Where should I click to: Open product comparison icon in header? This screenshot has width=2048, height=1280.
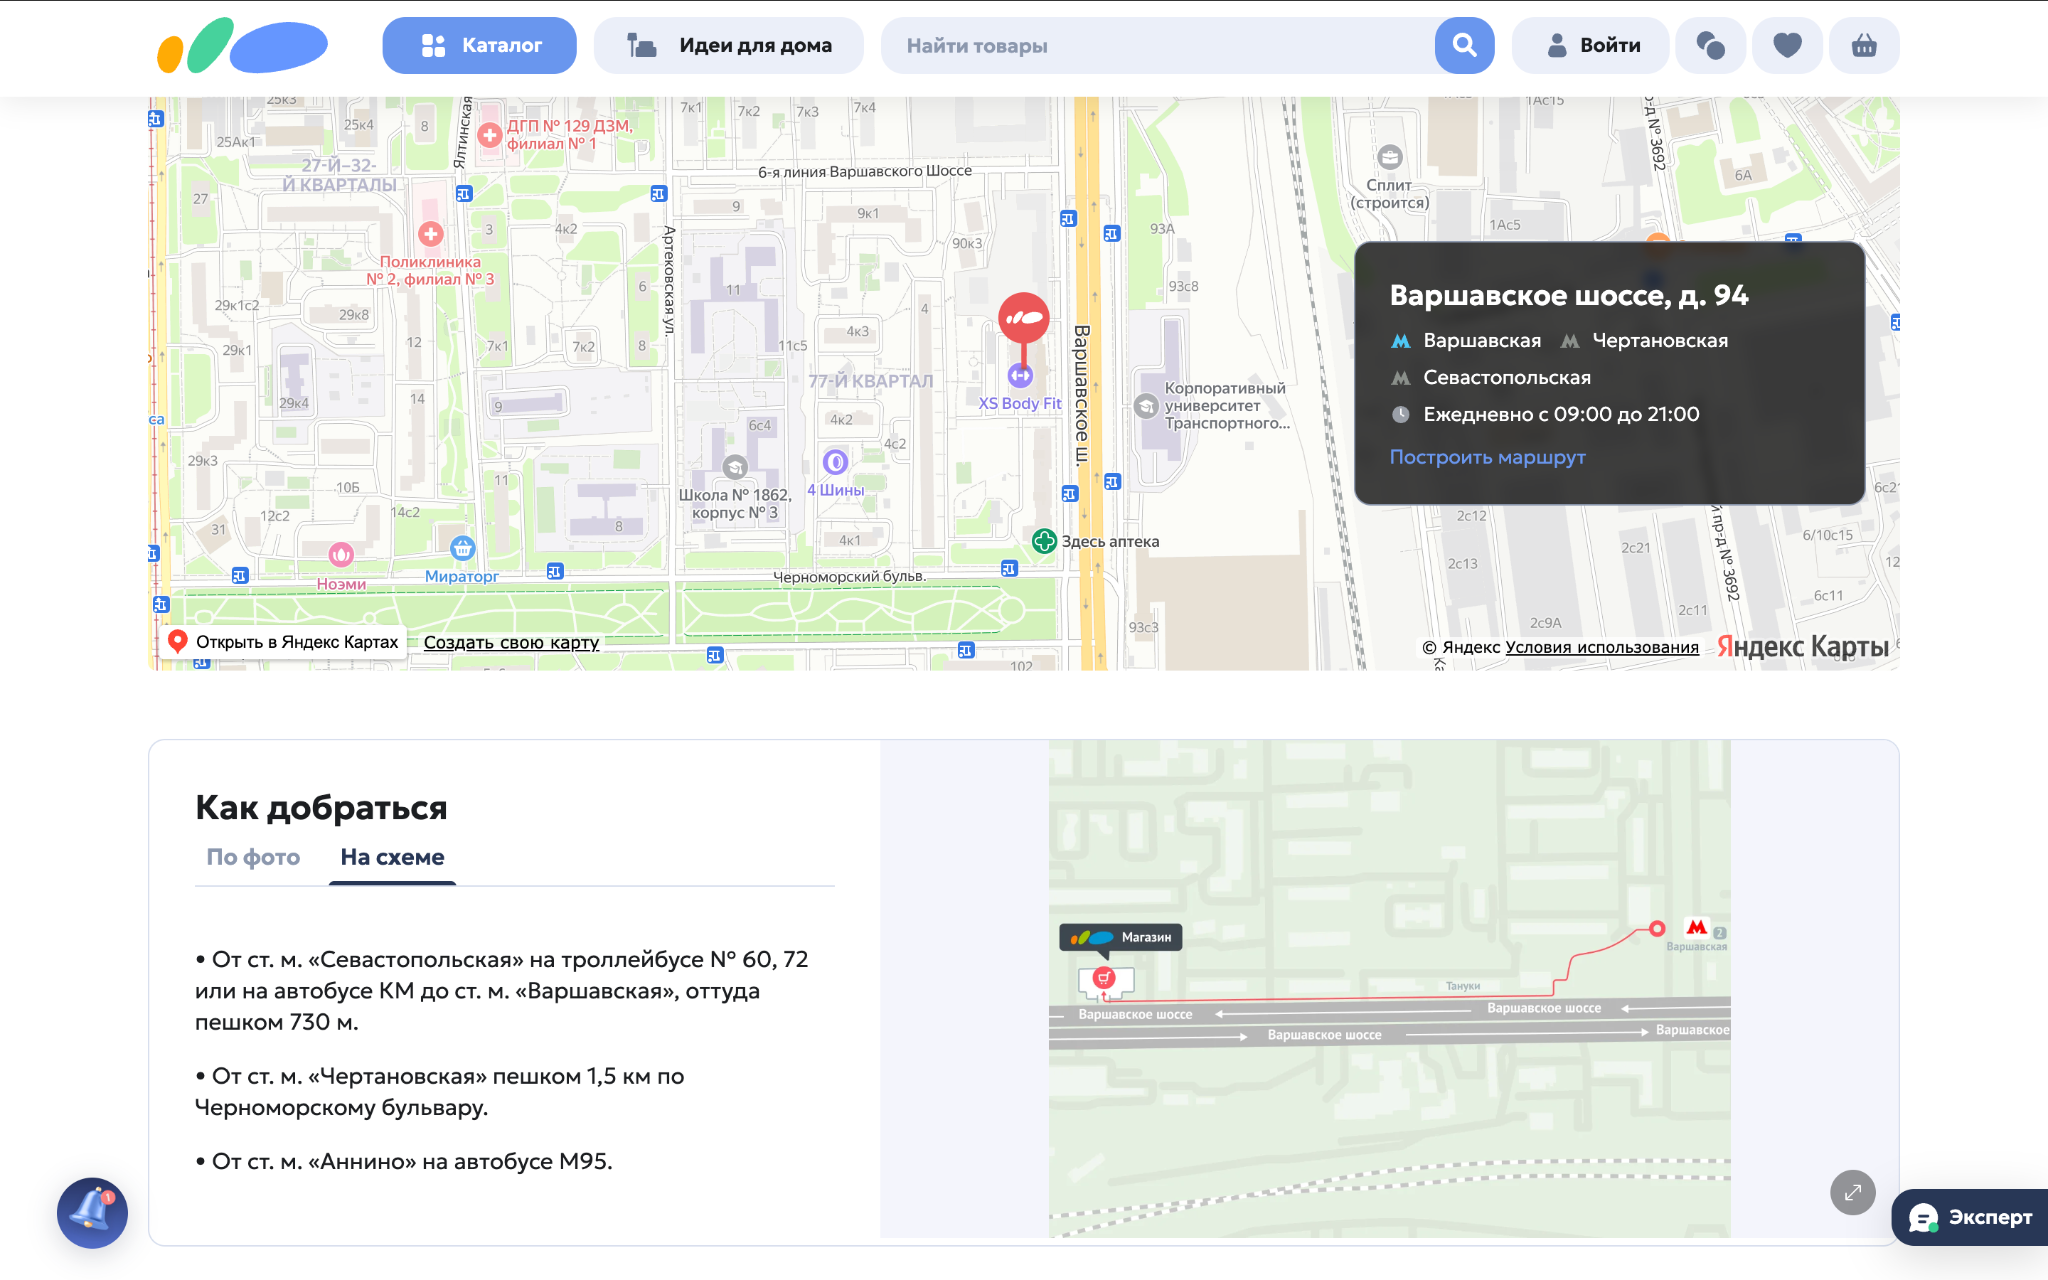pos(1711,46)
